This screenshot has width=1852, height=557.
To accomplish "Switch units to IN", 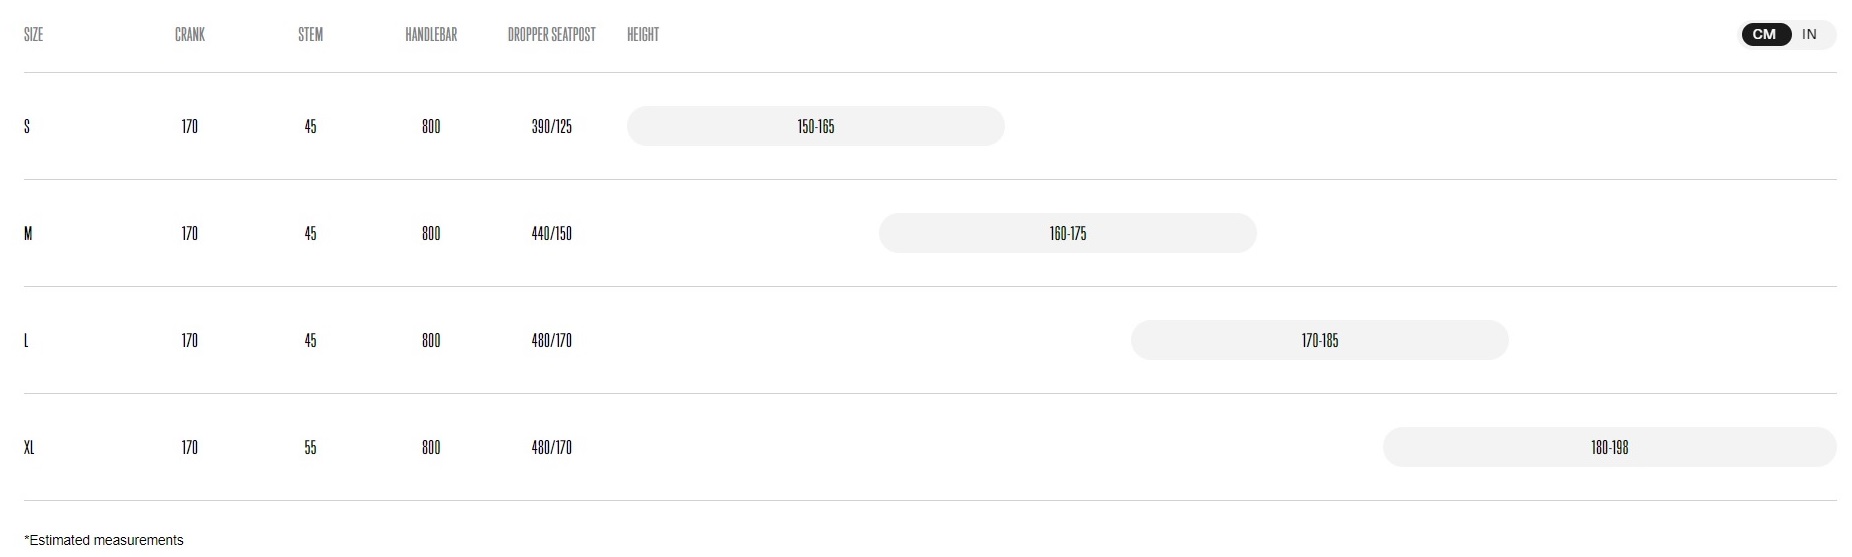I will pos(1809,34).
